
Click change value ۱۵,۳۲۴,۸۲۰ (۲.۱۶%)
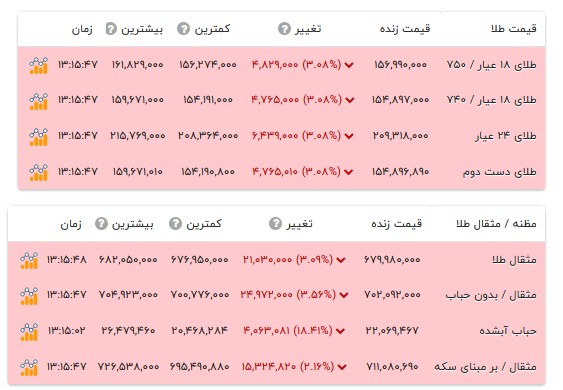tap(288, 367)
